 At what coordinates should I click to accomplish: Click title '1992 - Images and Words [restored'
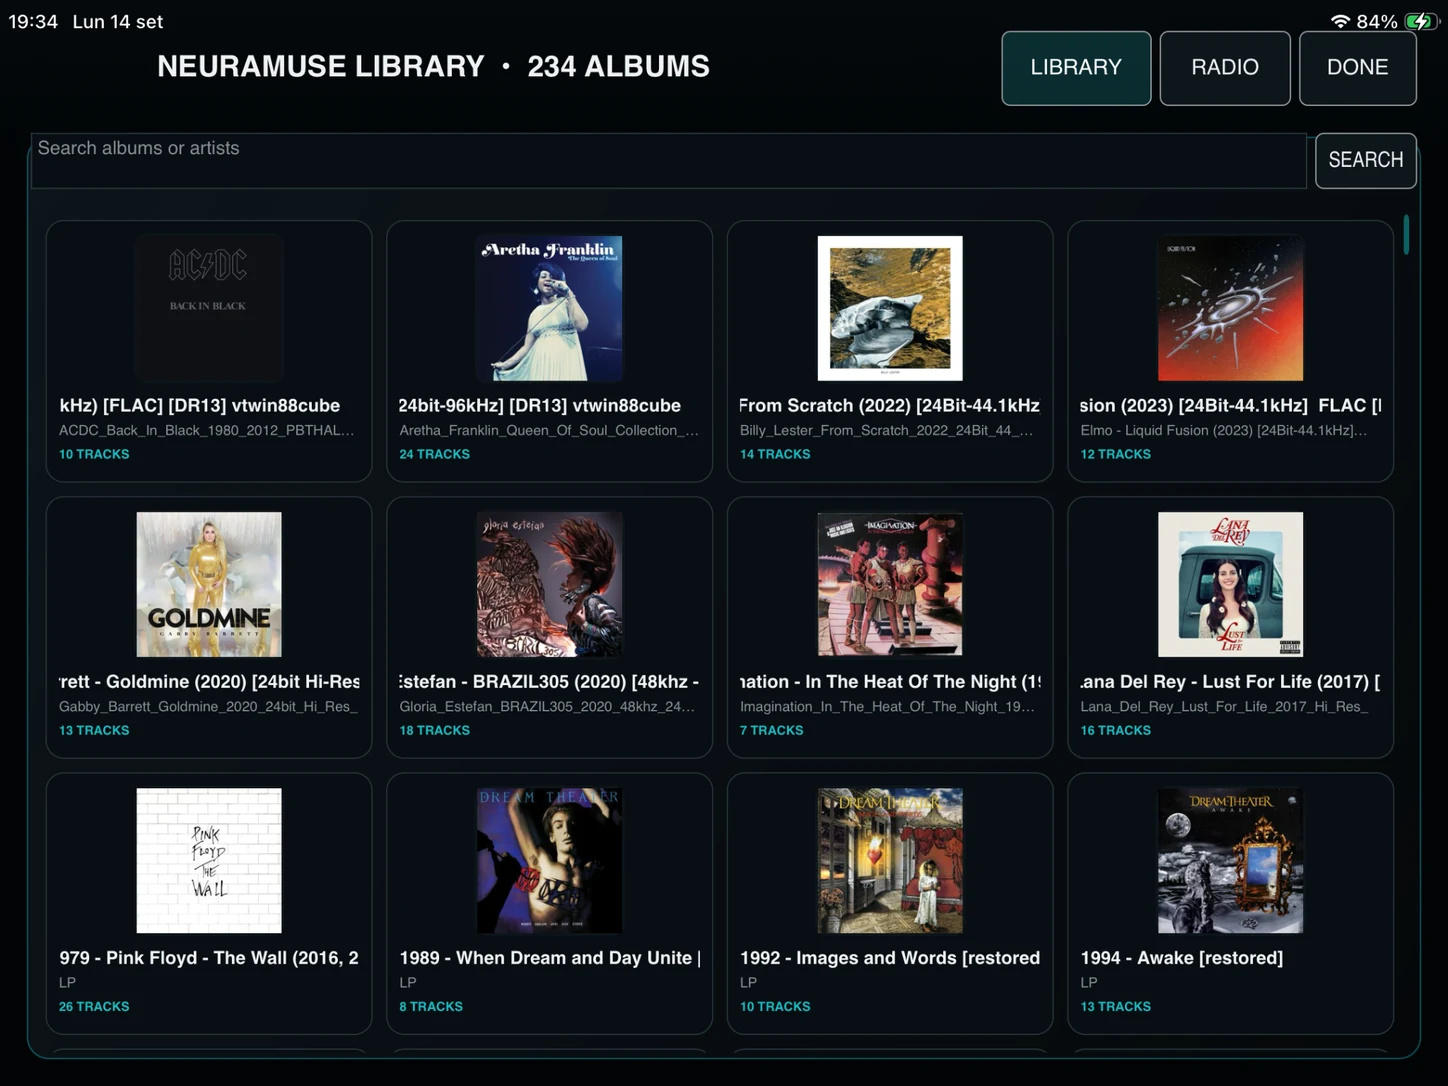coord(890,957)
